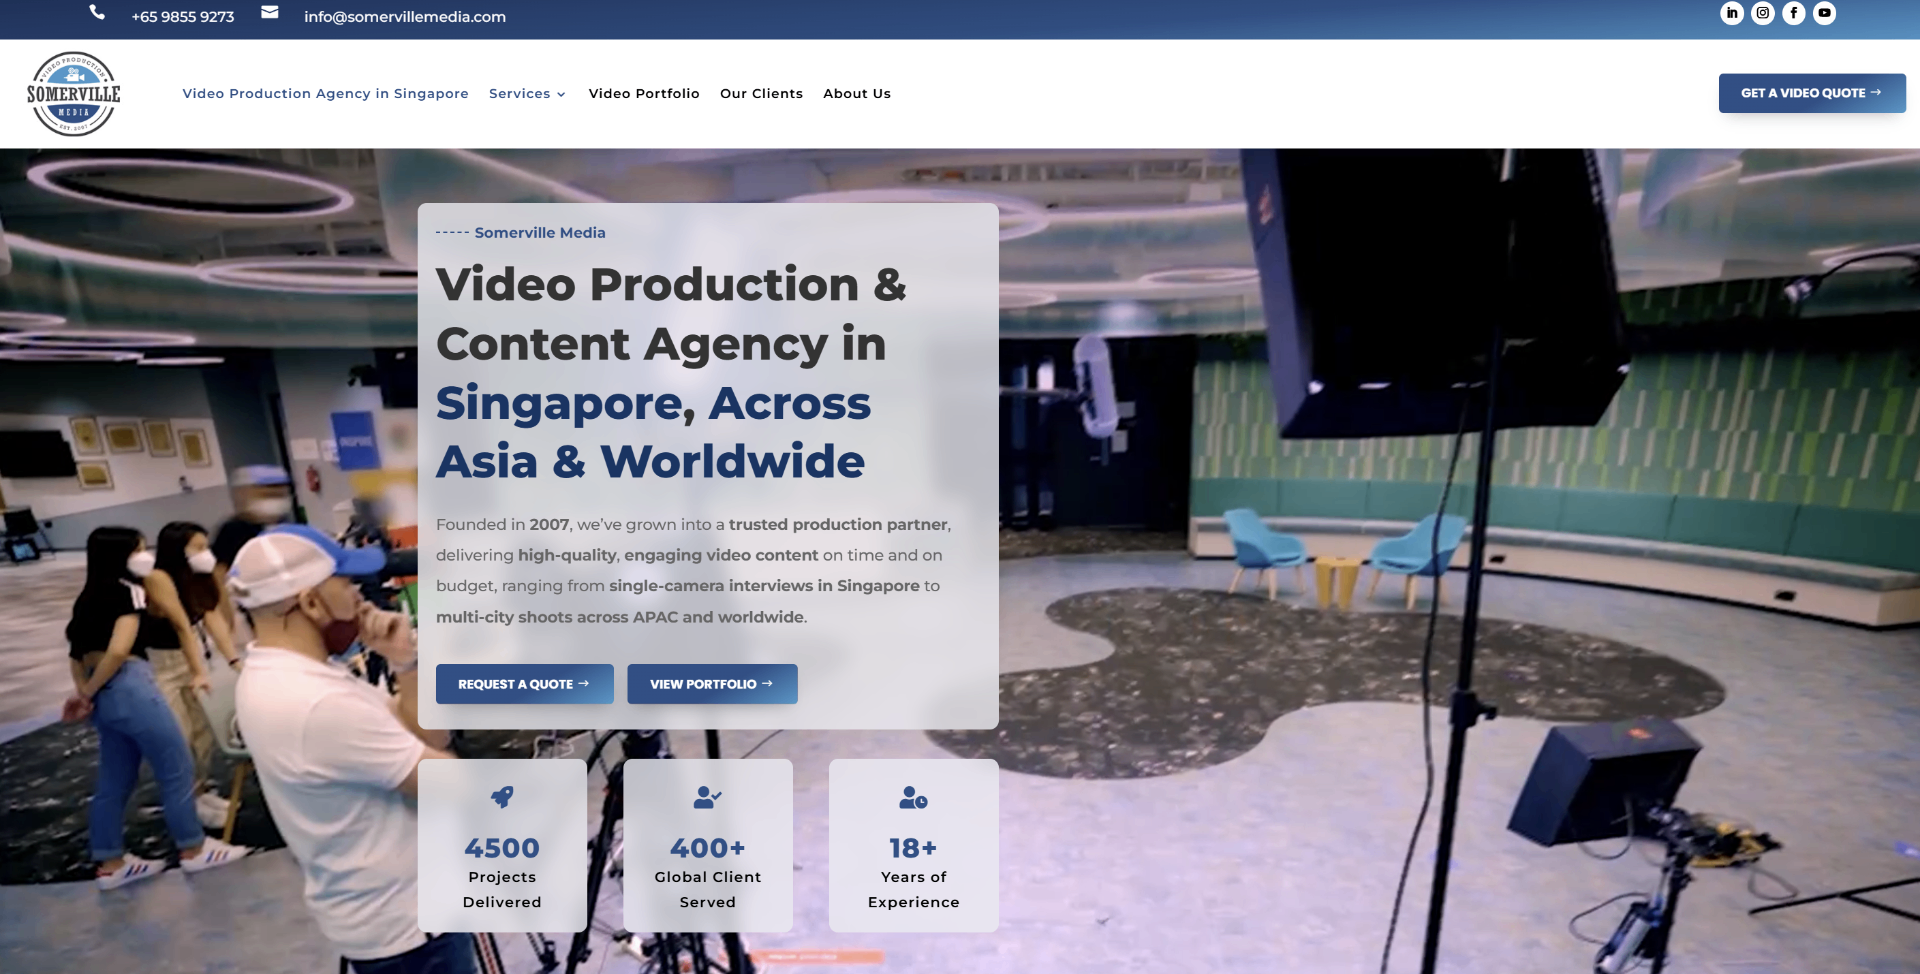Expand the Services dropdown menu
Screen dimensions: 1920x974
tap(527, 94)
